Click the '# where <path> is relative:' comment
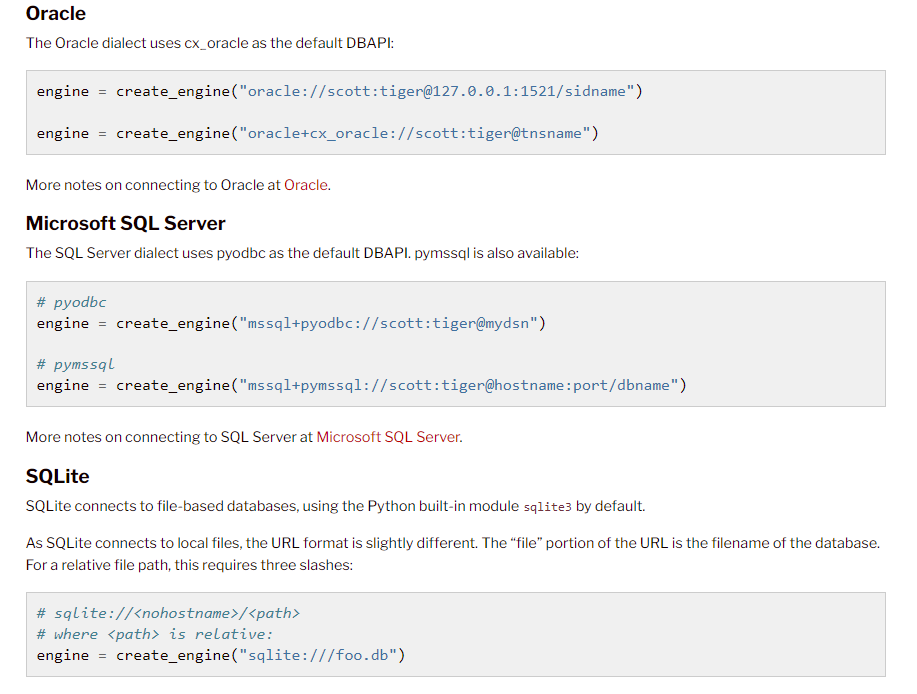 (x=155, y=634)
